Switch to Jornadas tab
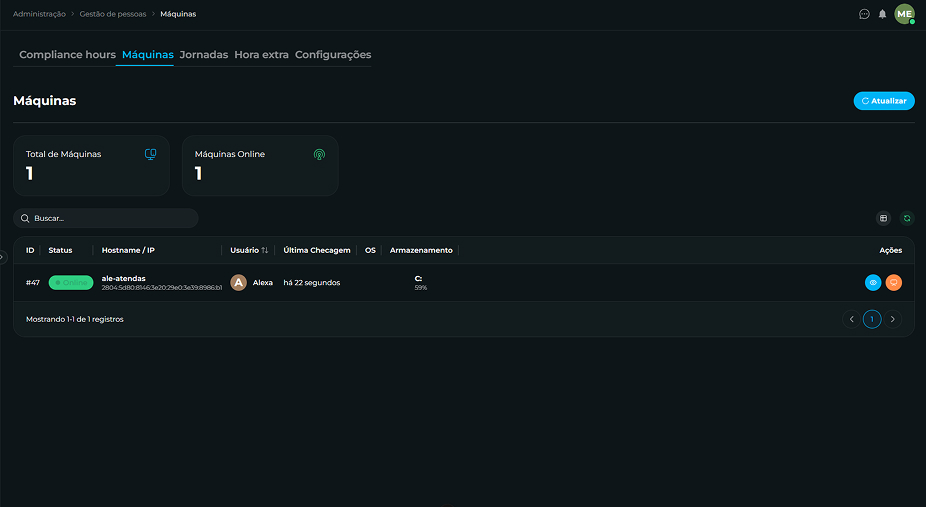Screen dimensions: 926x507 point(204,54)
